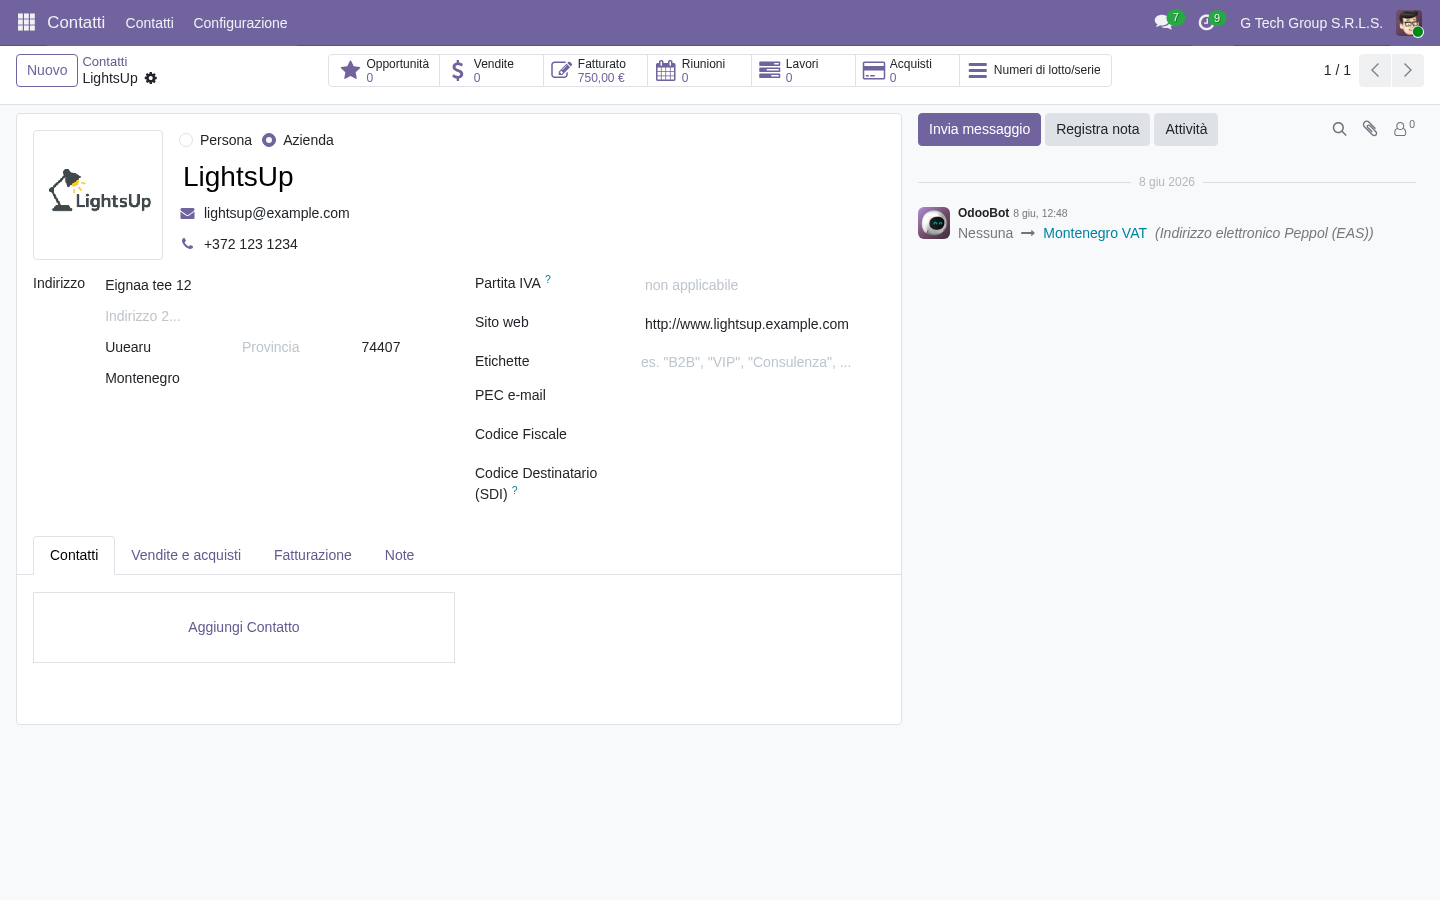Go to previous record arrow

pos(1375,70)
